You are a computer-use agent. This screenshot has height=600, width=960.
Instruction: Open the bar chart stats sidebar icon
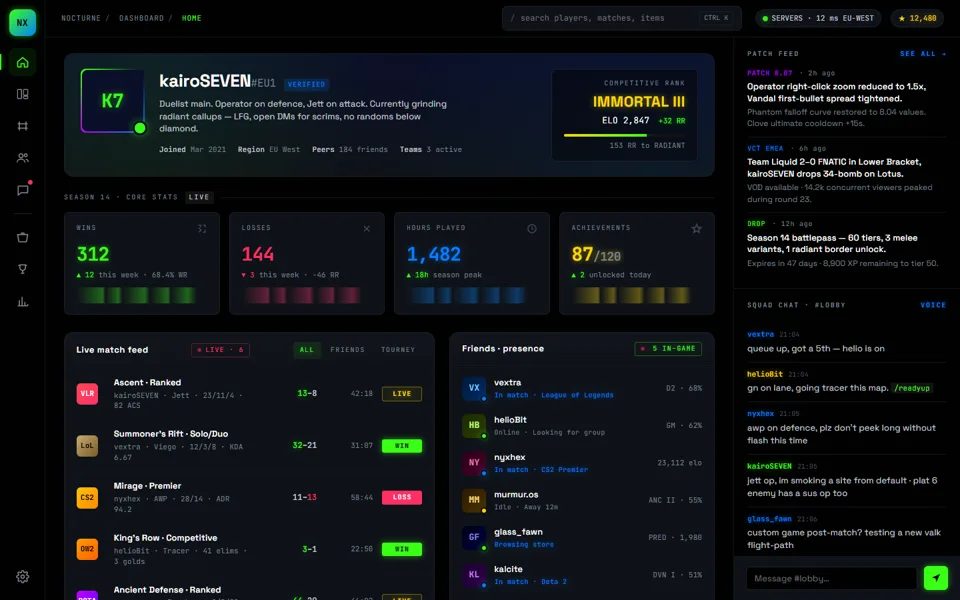[x=23, y=301]
